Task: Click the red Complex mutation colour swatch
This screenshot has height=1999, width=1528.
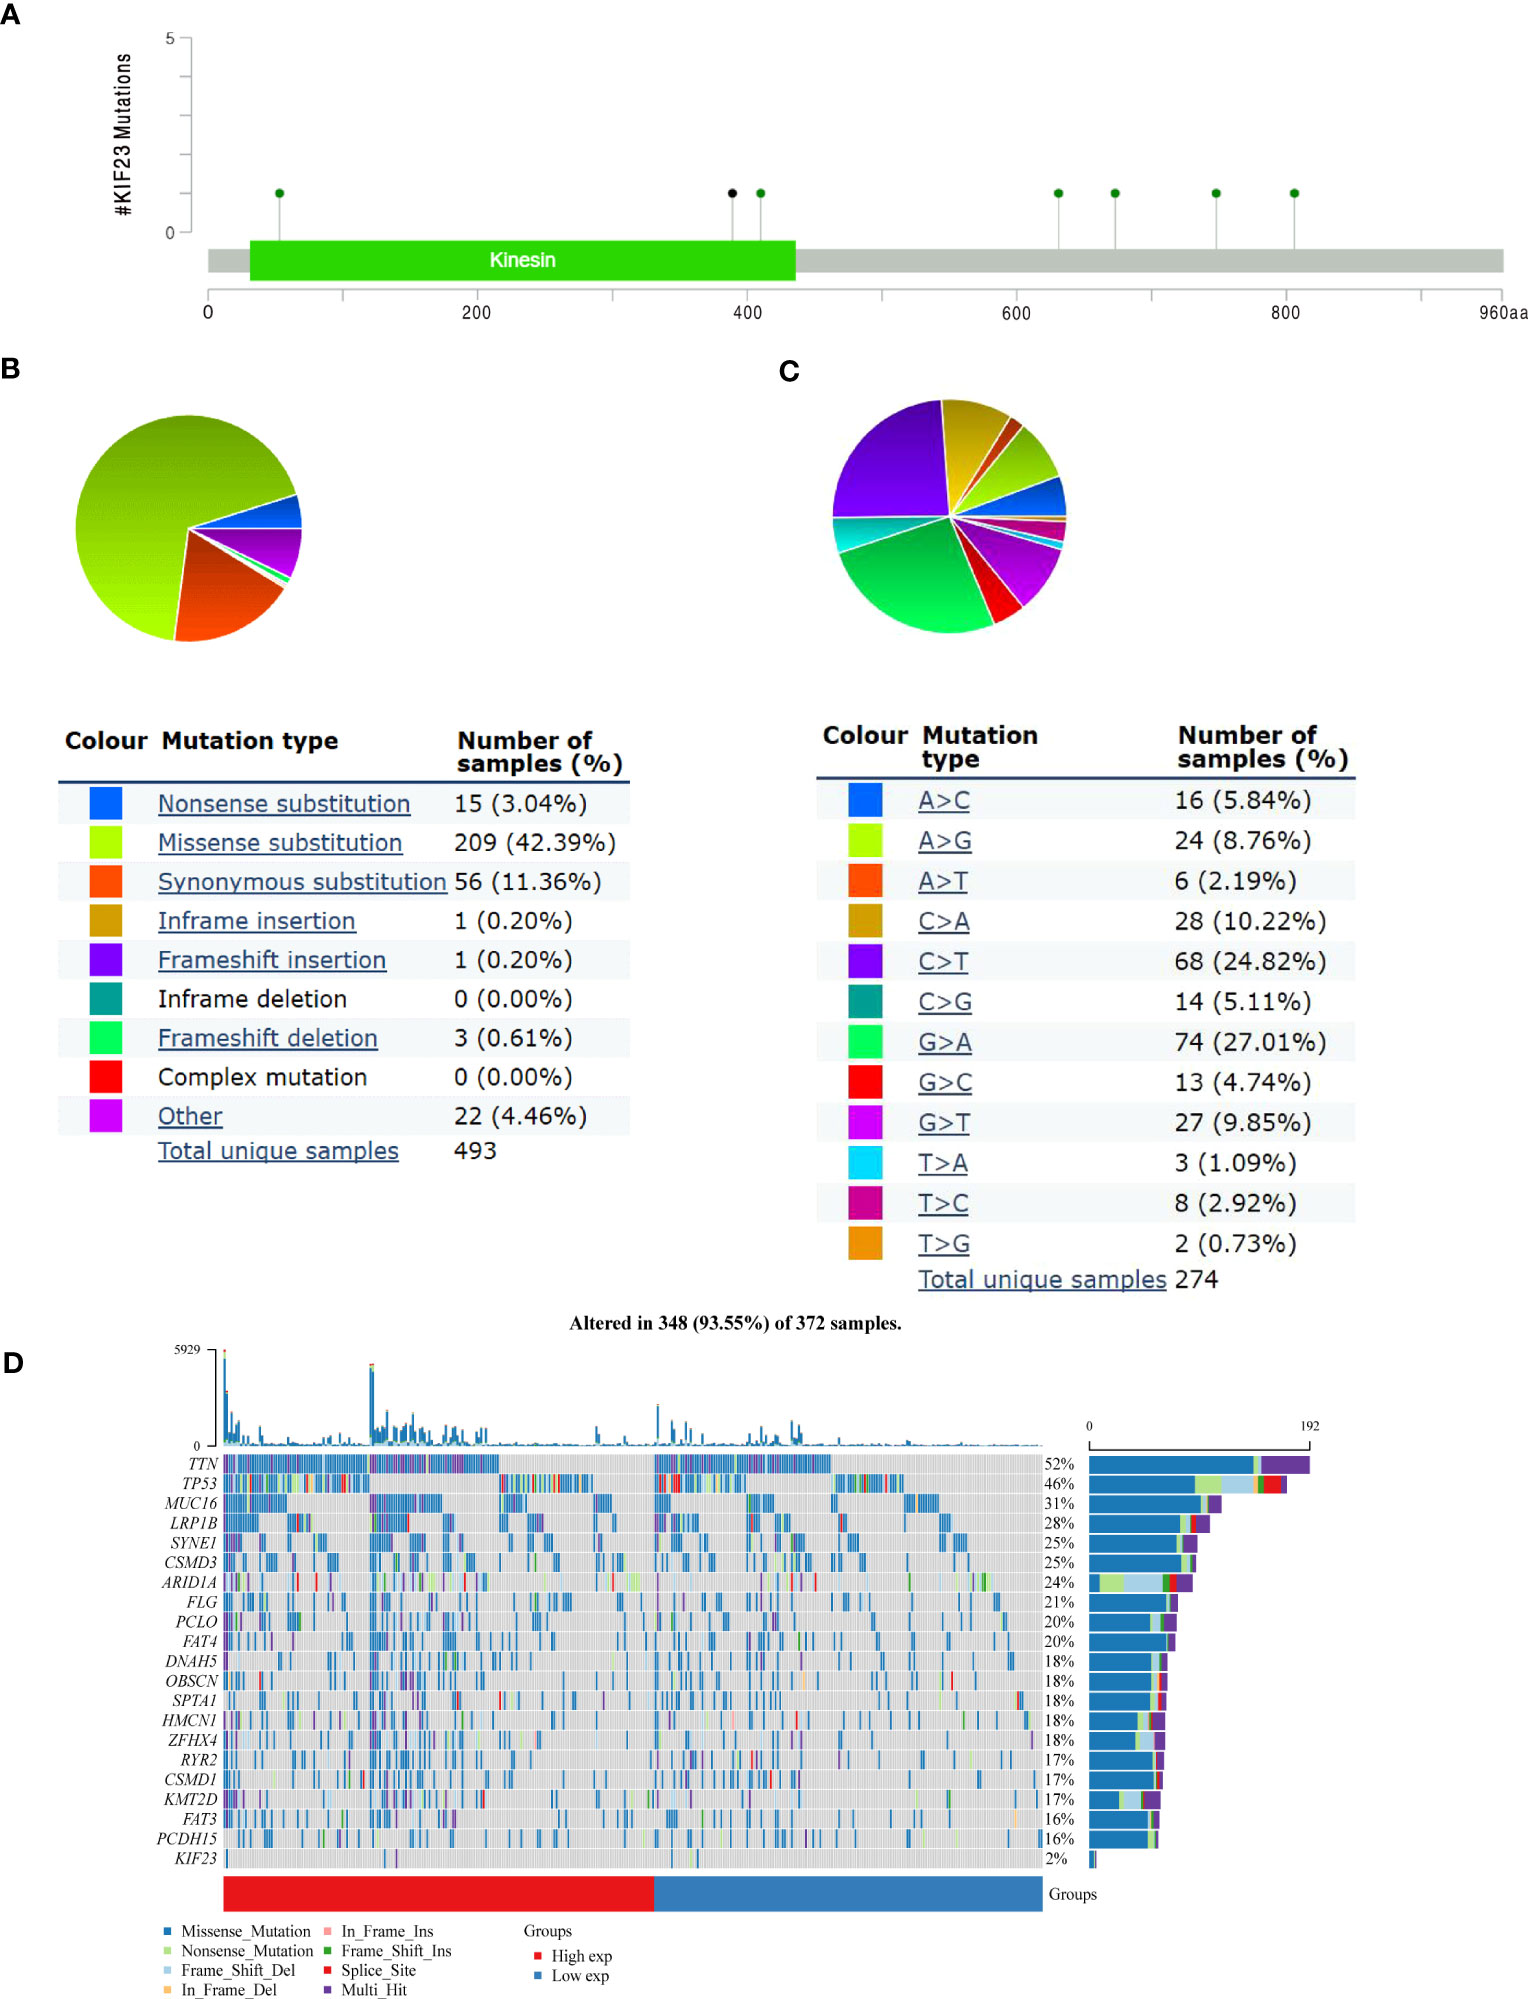Action: (x=106, y=1077)
